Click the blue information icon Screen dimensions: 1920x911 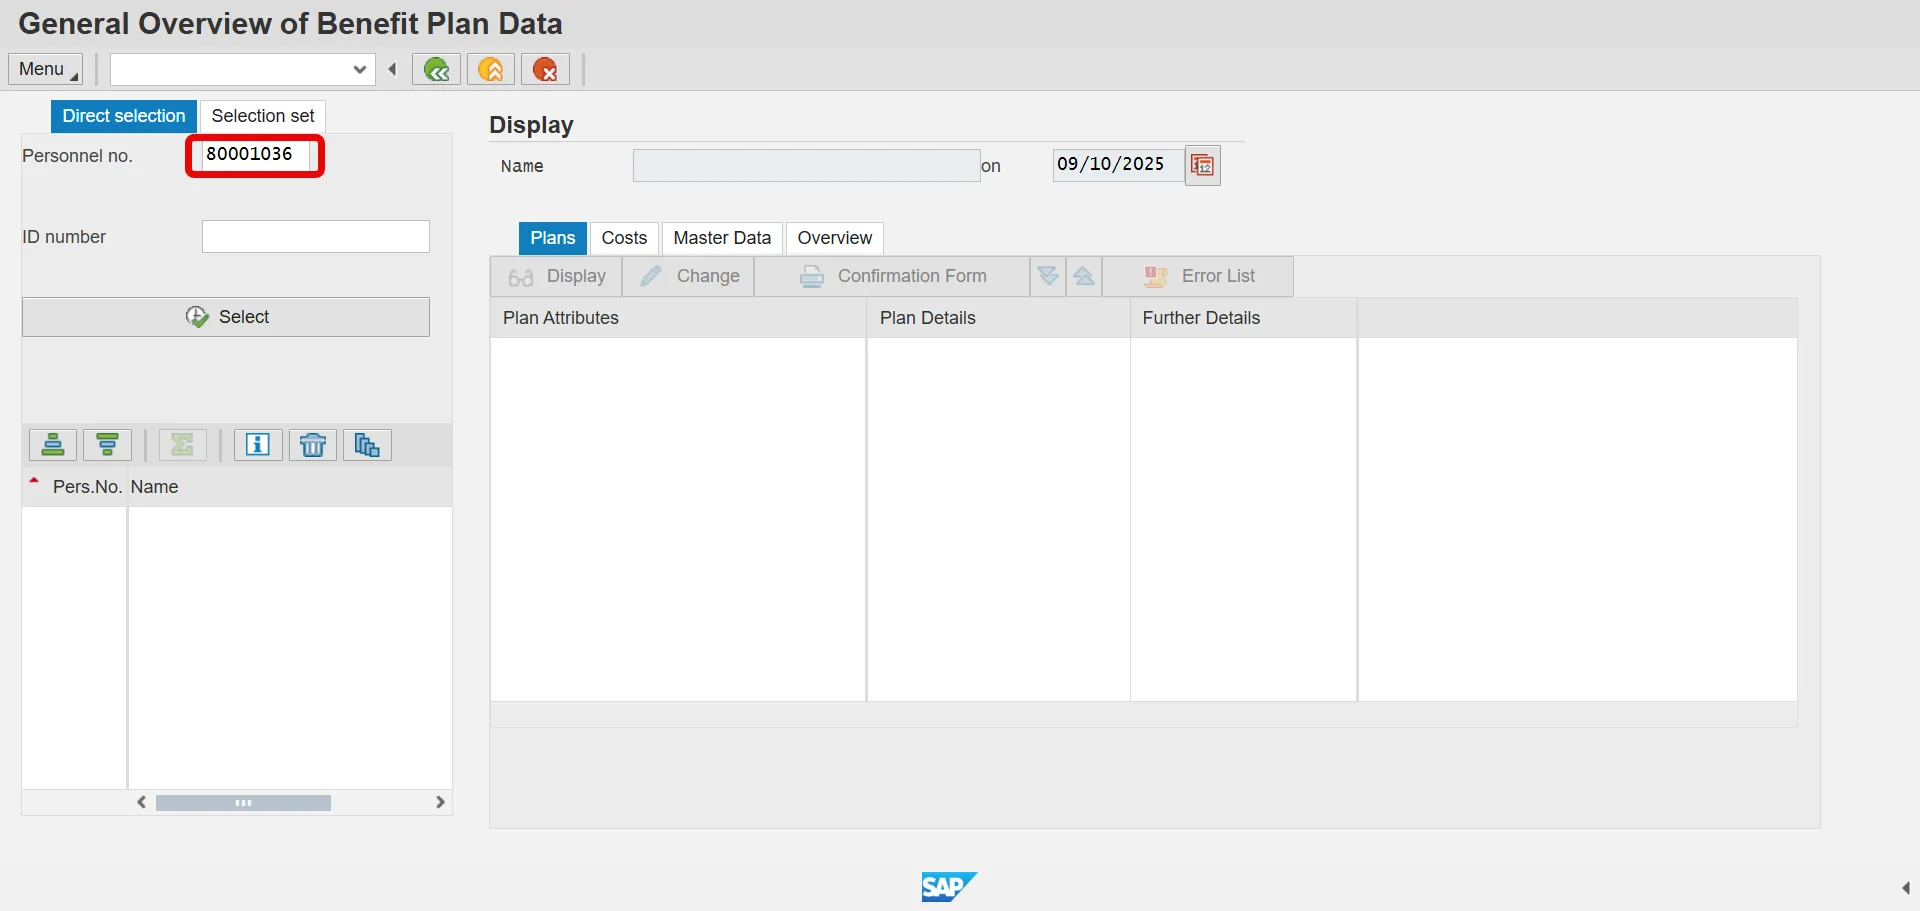(258, 445)
